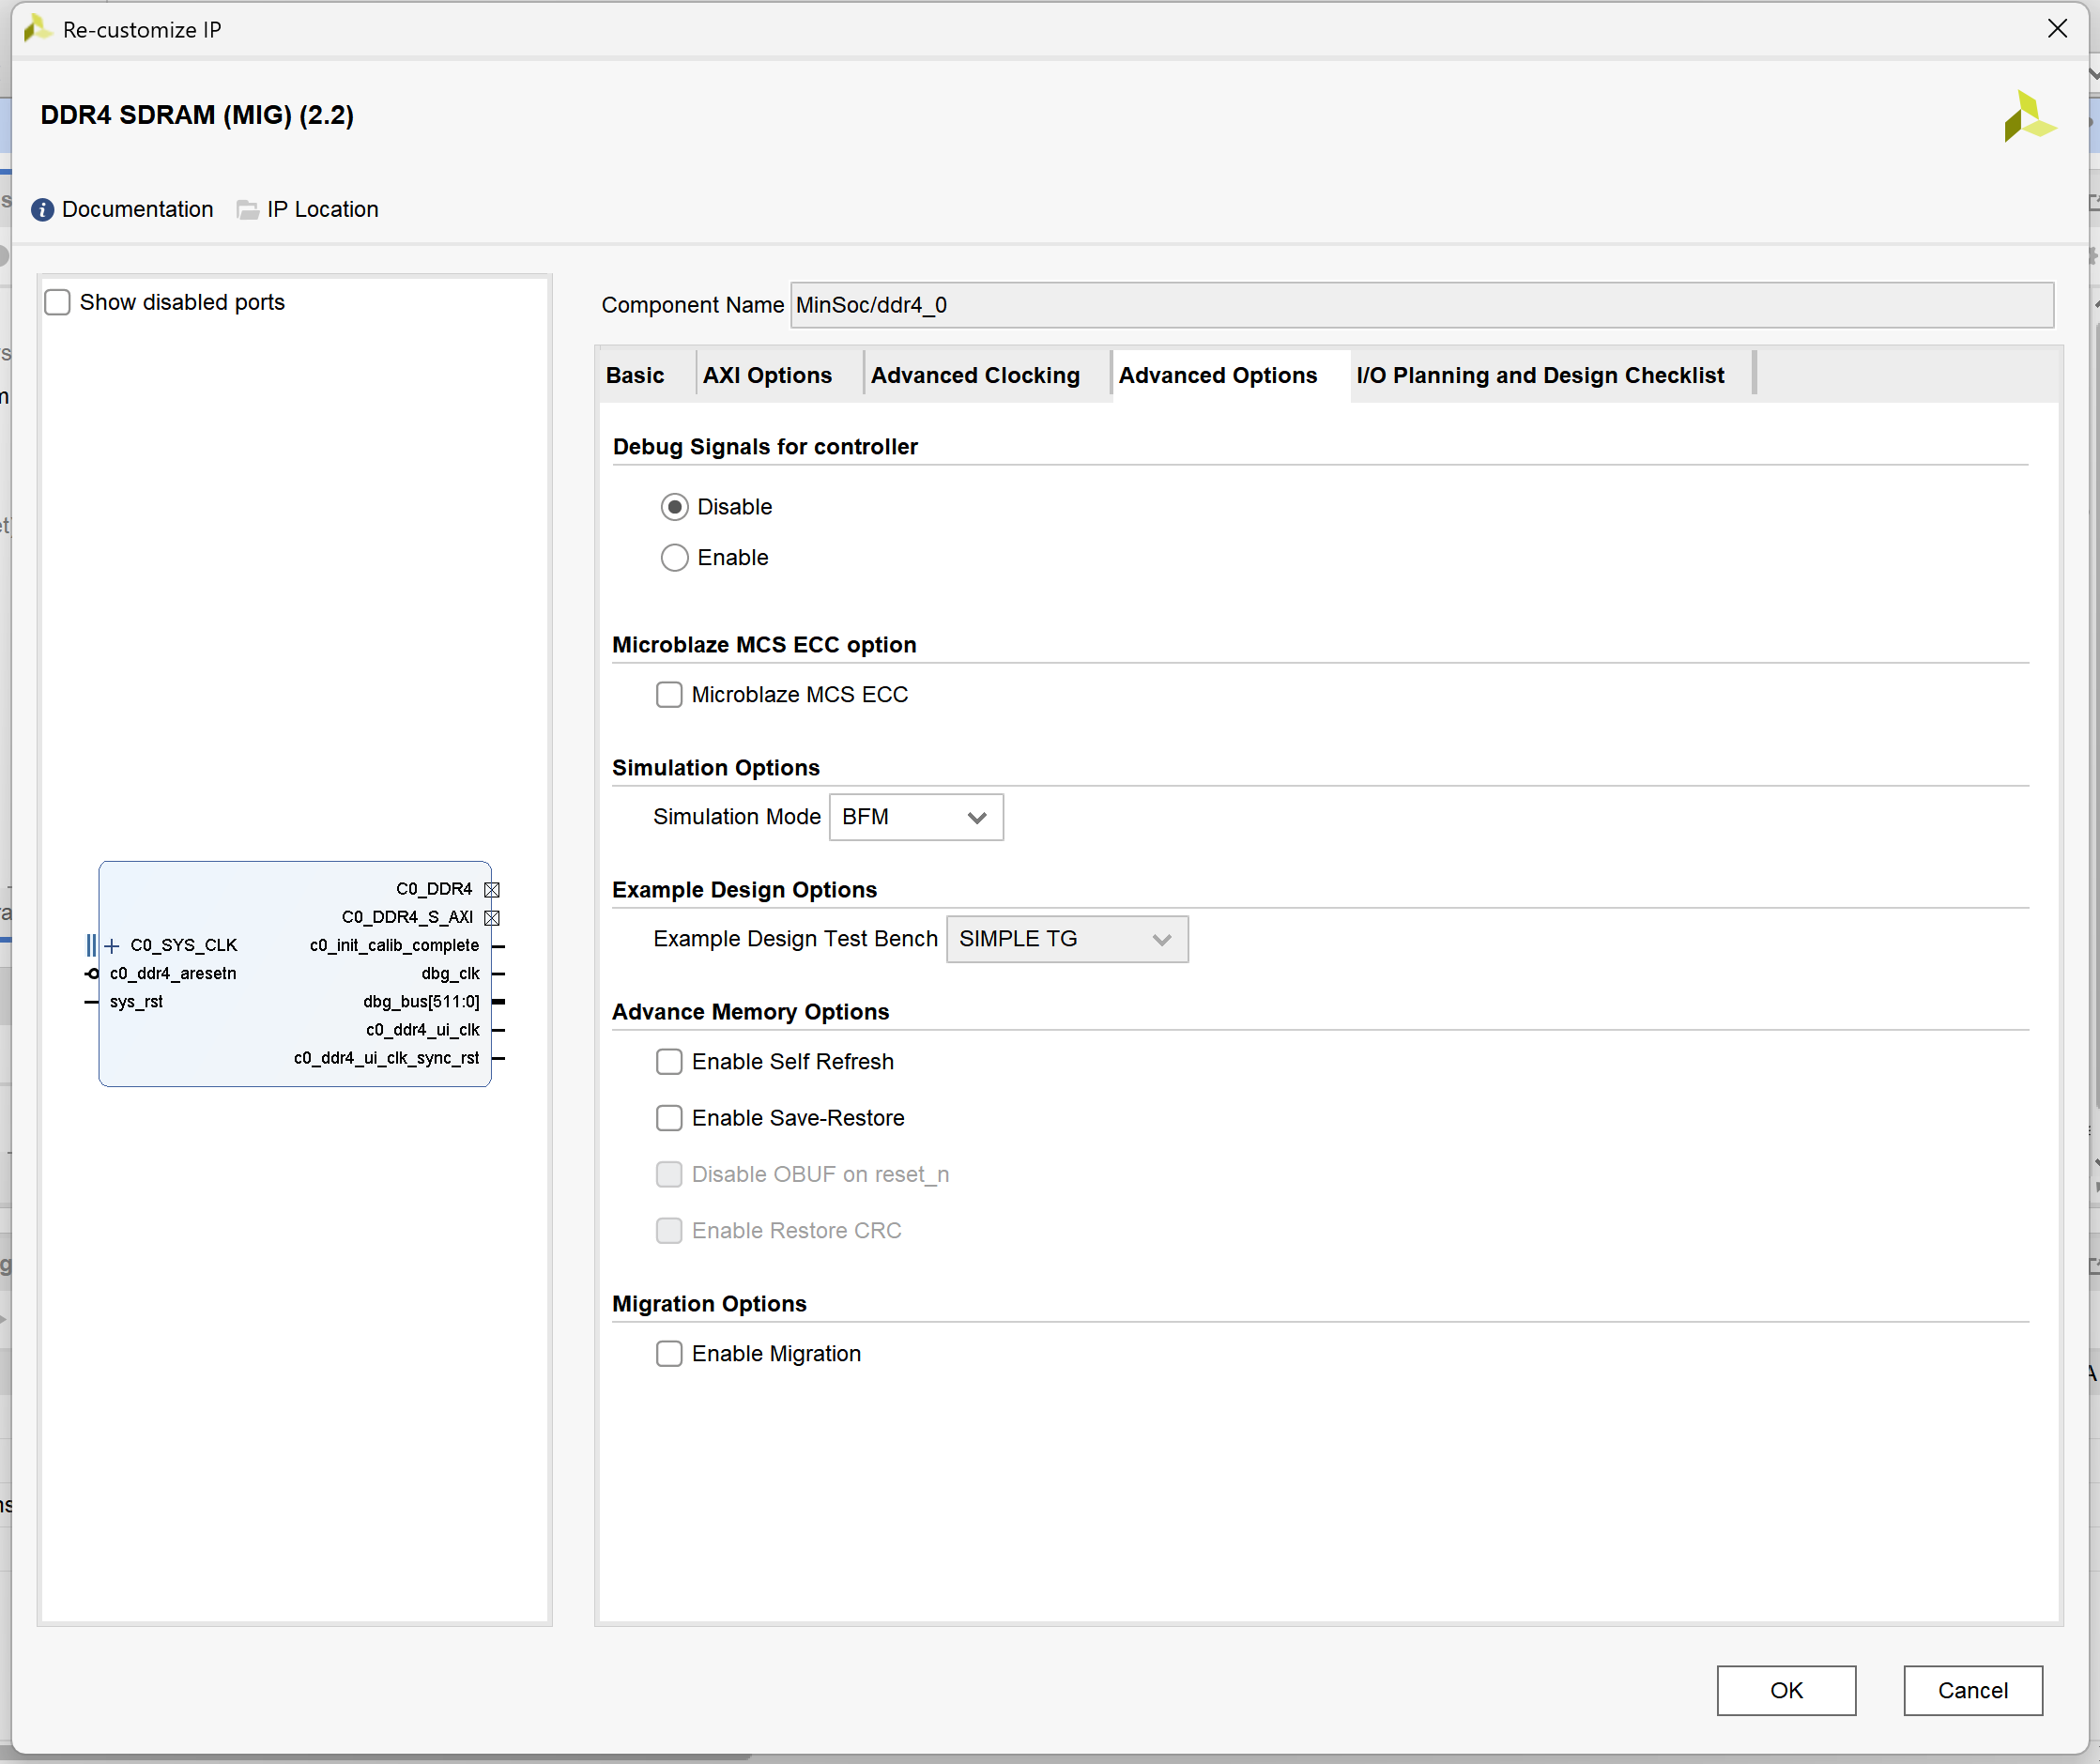Click the DDR4 SDRAM (MIG) (2.2) title
2100x1764 pixels.
click(197, 116)
